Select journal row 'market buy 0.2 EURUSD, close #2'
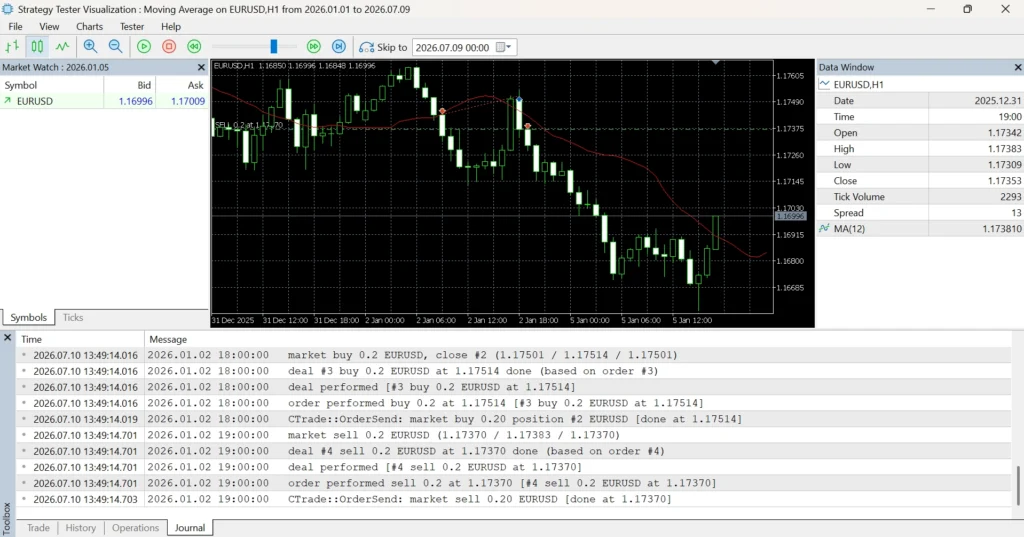Image resolution: width=1024 pixels, height=537 pixels. pos(513,355)
